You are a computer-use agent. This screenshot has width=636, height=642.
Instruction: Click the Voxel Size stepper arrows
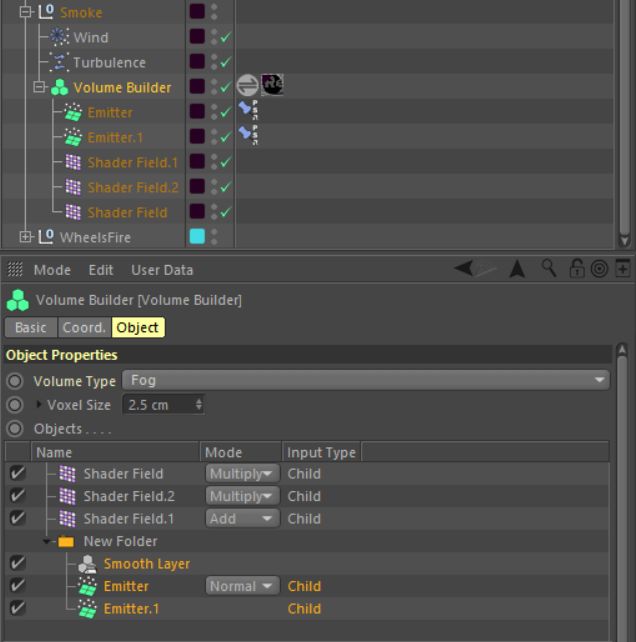click(x=199, y=405)
